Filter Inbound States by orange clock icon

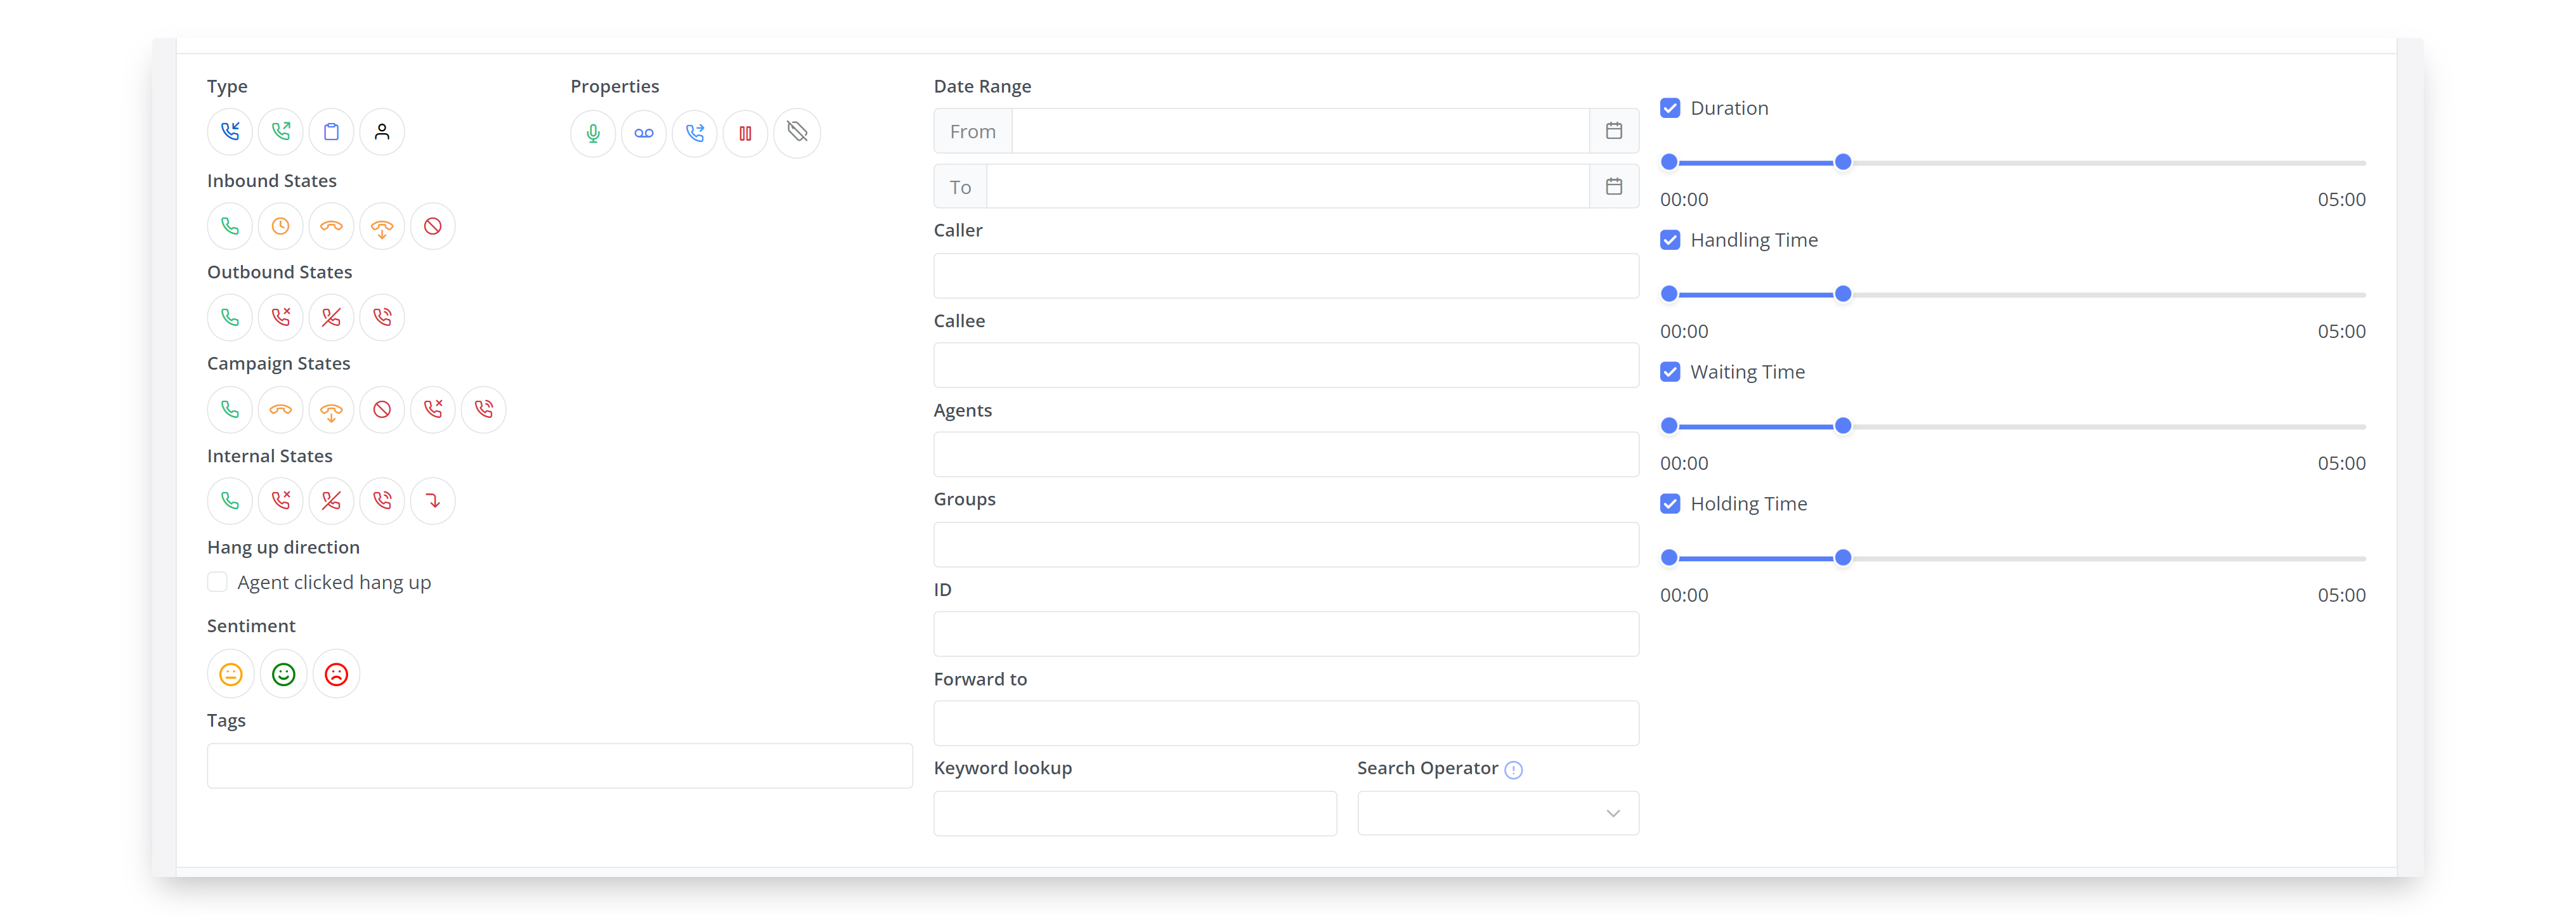click(x=281, y=226)
